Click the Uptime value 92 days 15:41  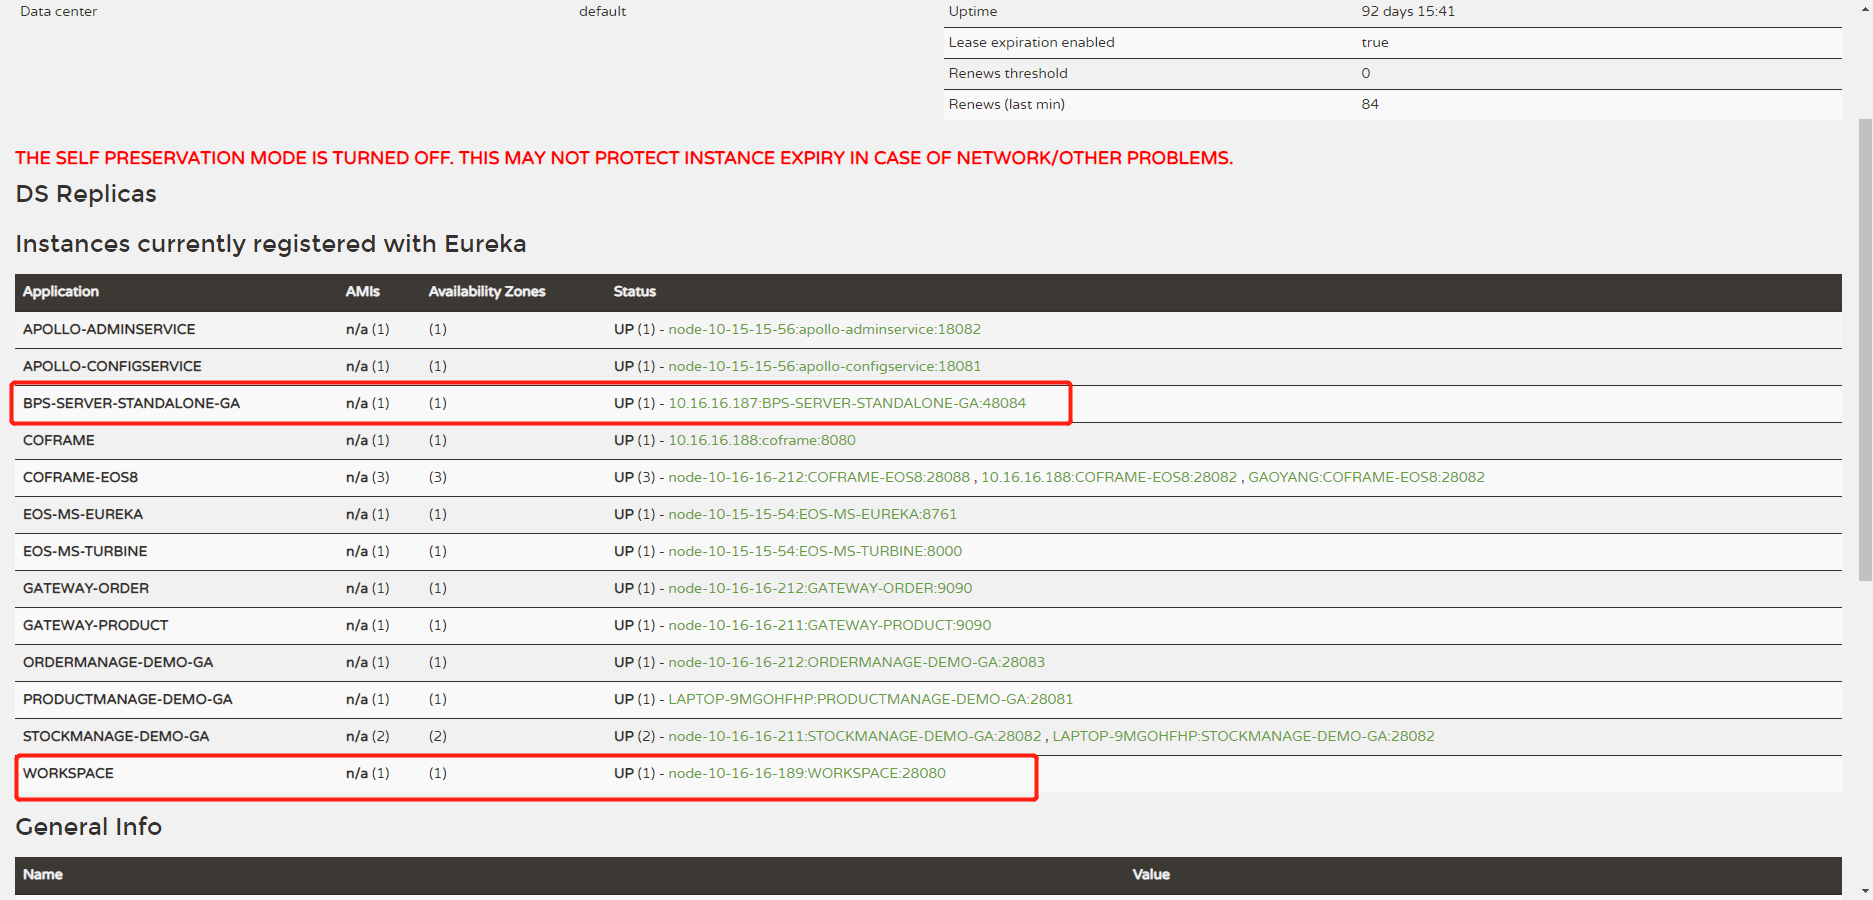click(1408, 11)
